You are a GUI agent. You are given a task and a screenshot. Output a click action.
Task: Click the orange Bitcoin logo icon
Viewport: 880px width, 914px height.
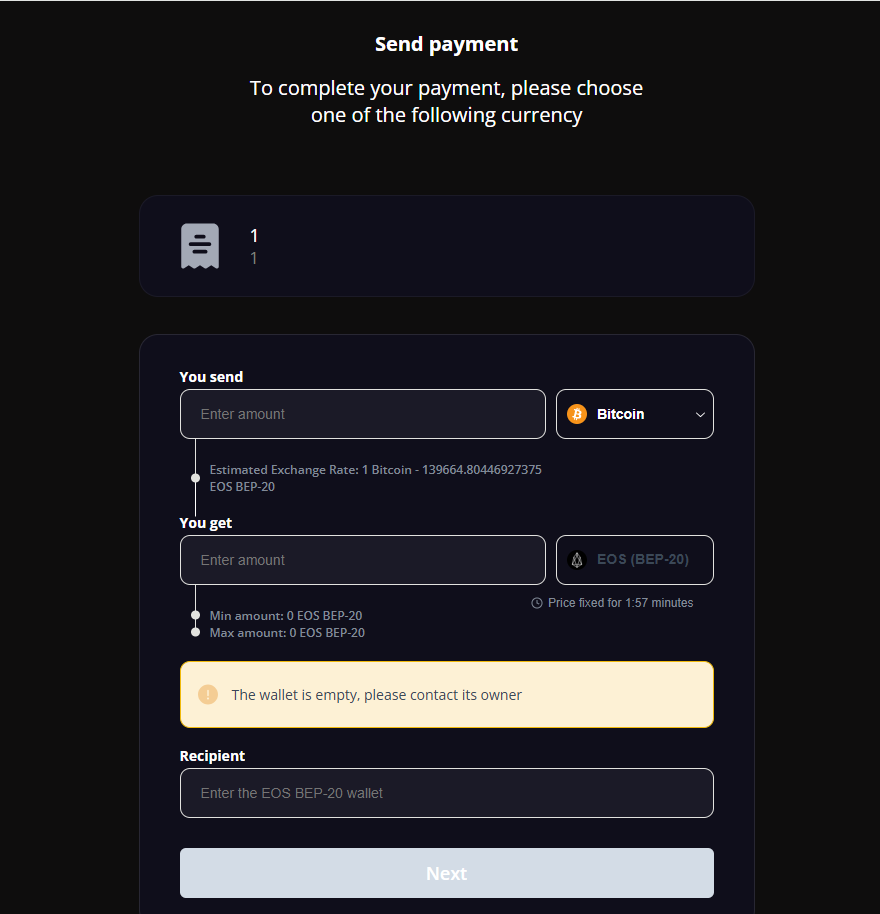tap(577, 414)
